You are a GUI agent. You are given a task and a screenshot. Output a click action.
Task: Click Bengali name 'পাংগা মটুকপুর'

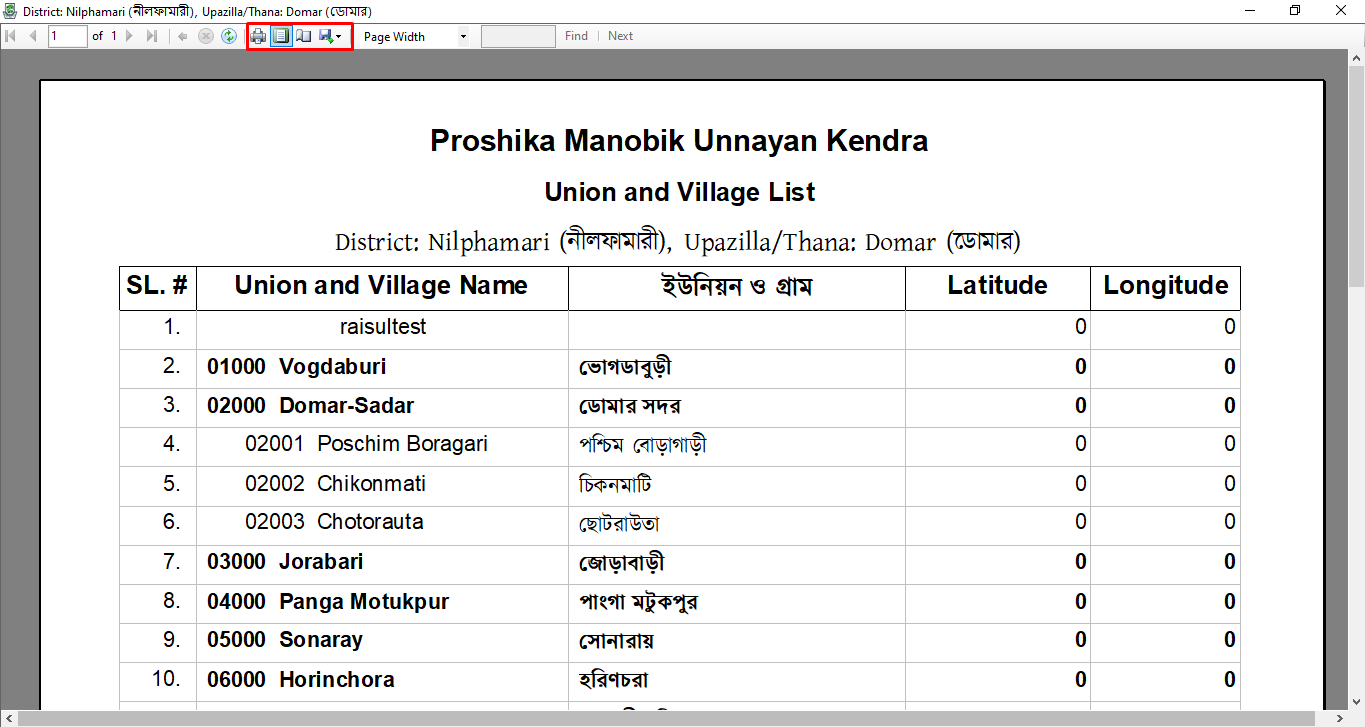(x=638, y=603)
